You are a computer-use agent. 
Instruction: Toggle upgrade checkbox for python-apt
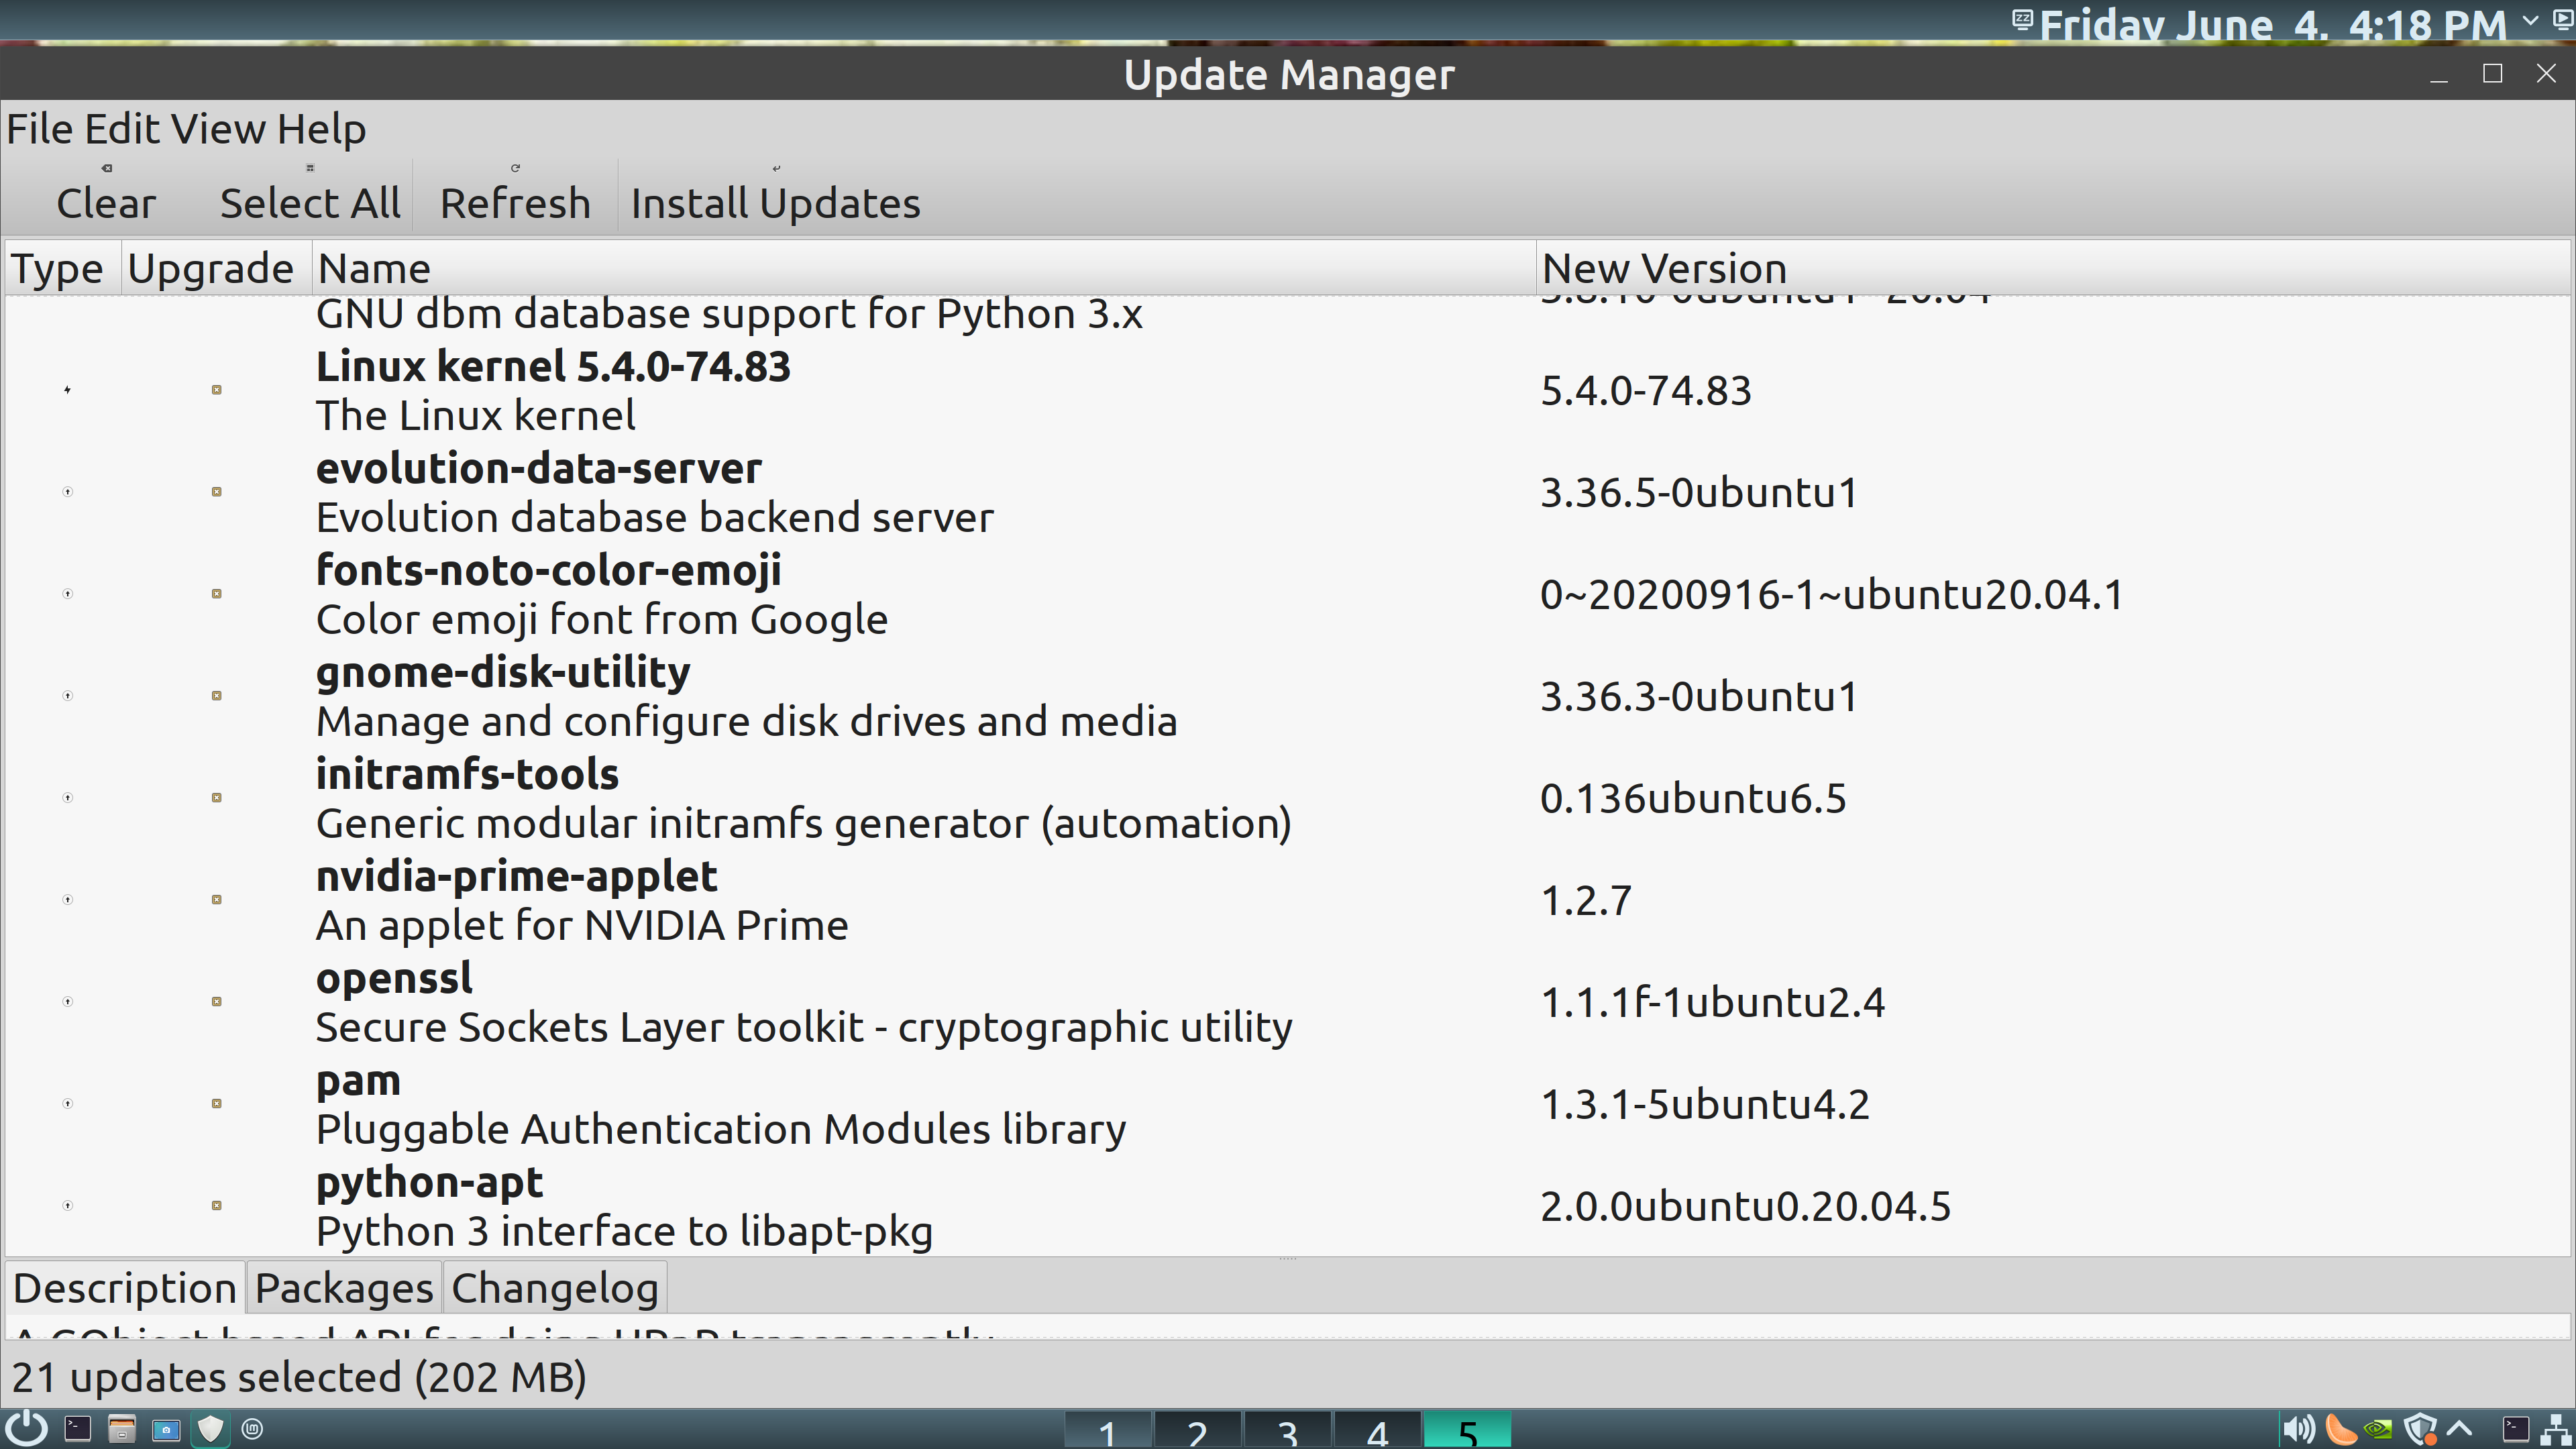point(216,1206)
